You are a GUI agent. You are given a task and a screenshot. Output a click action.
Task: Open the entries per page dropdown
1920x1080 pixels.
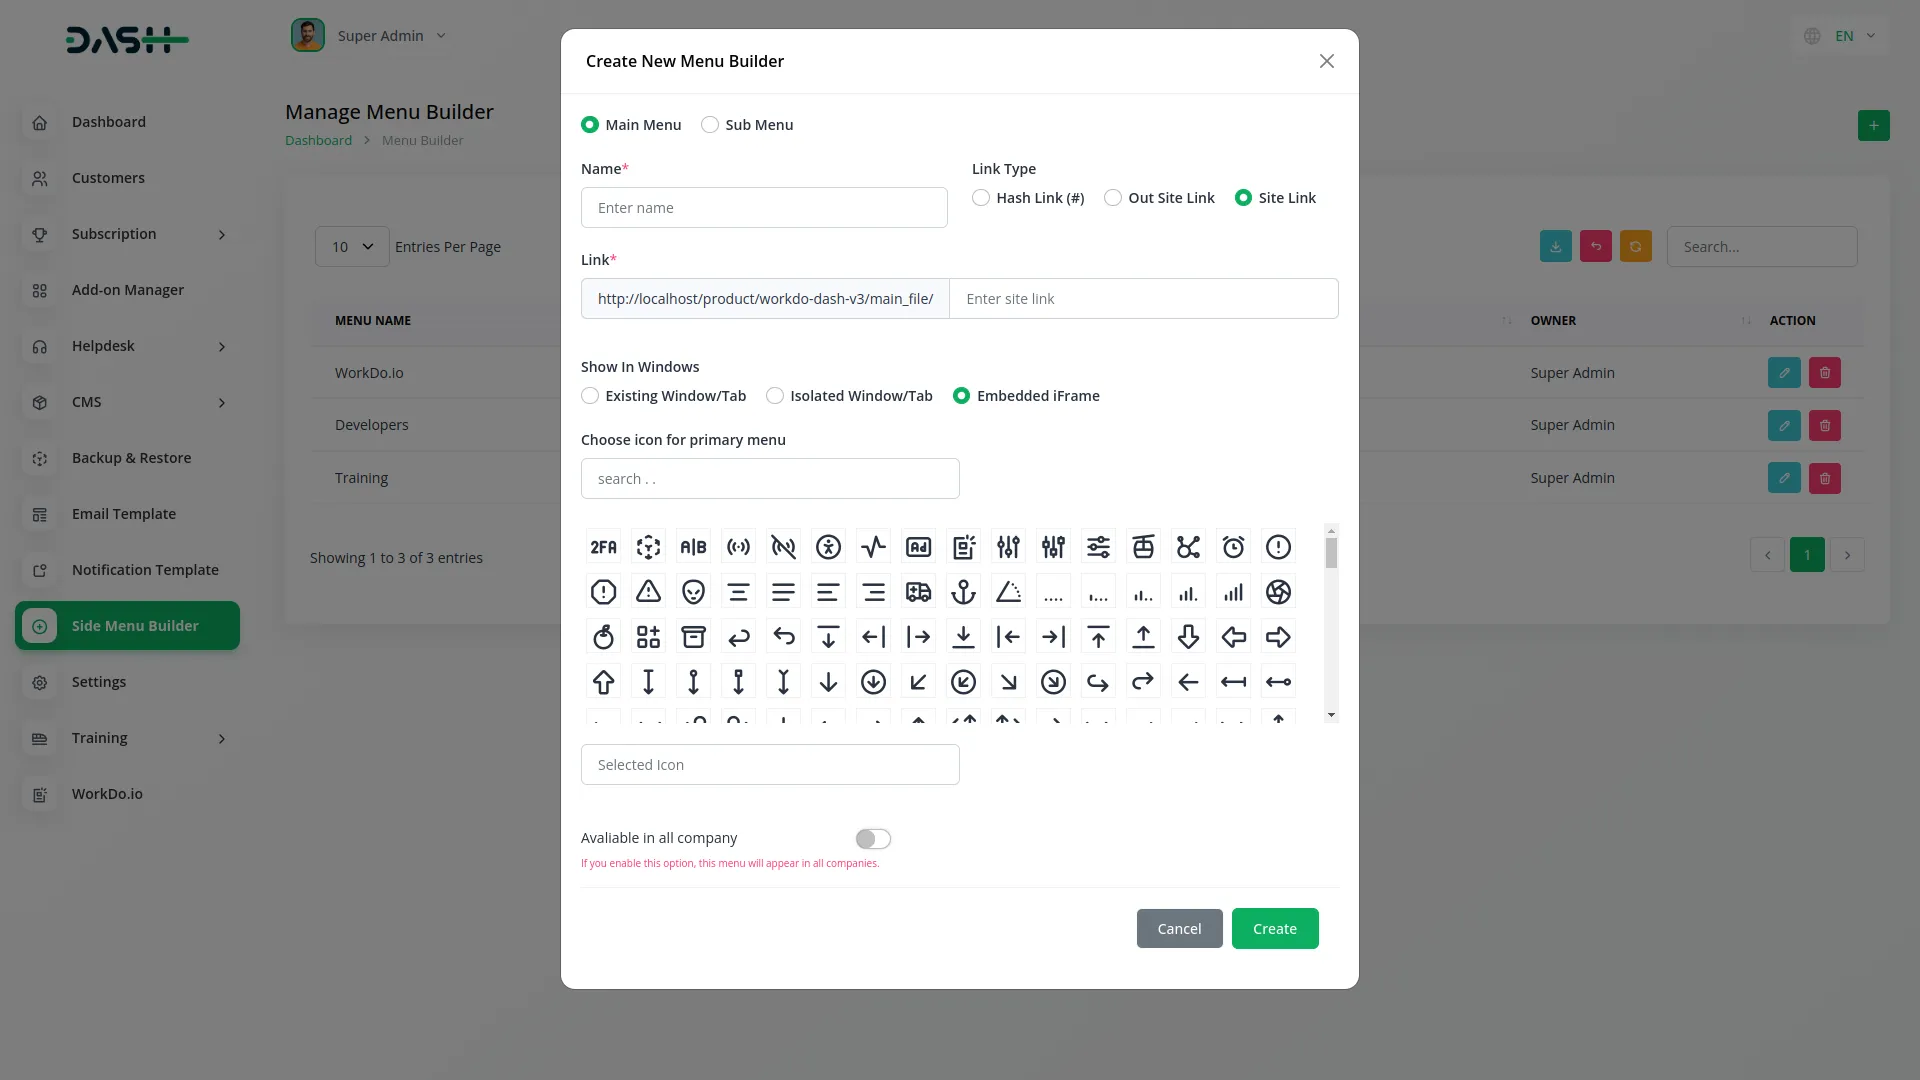352,247
